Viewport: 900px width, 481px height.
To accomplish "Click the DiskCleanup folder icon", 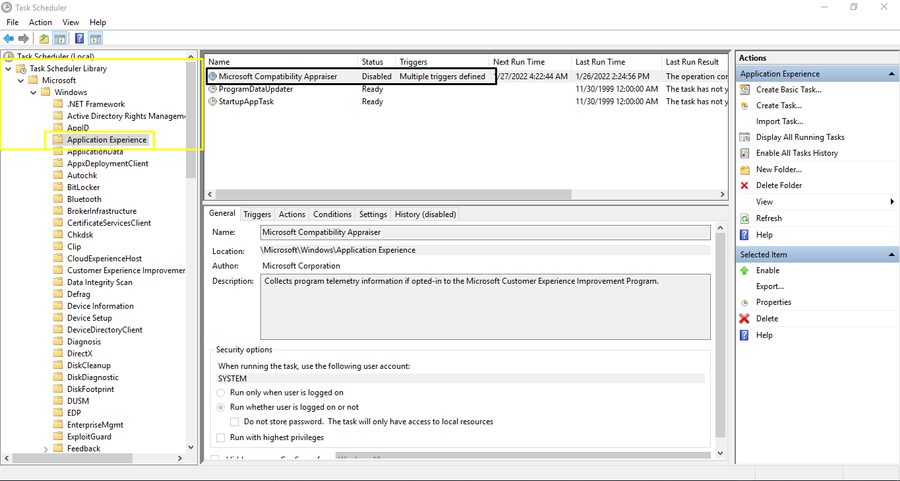I will [x=57, y=365].
